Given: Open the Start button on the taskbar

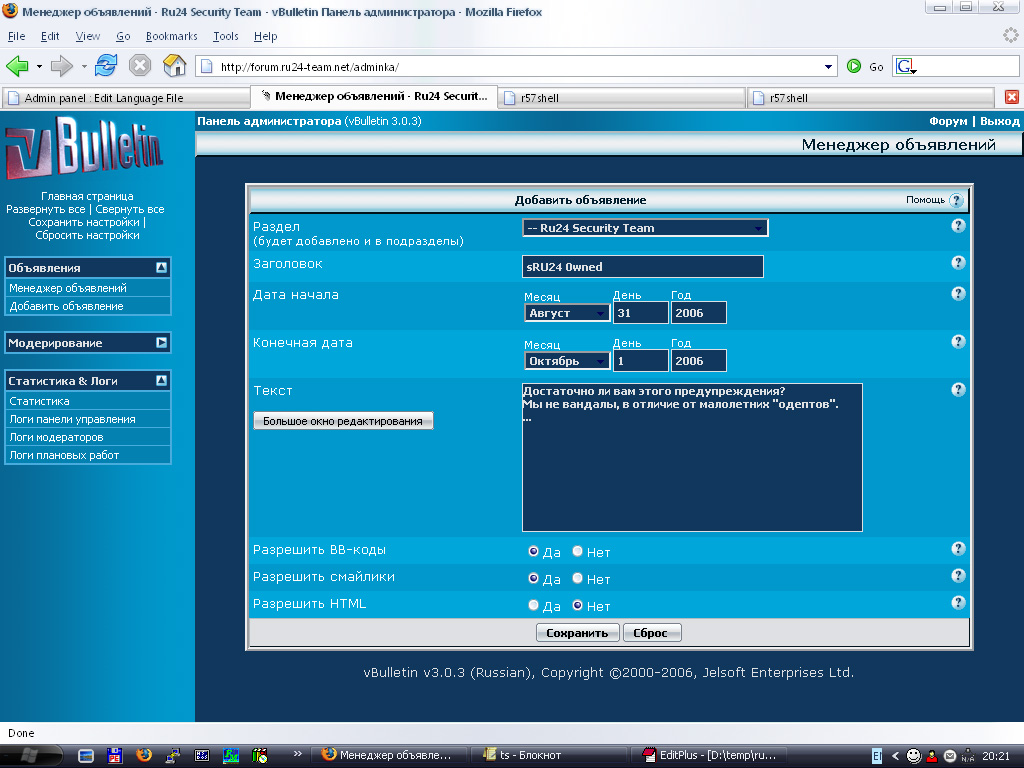Looking at the screenshot, I should [31, 756].
